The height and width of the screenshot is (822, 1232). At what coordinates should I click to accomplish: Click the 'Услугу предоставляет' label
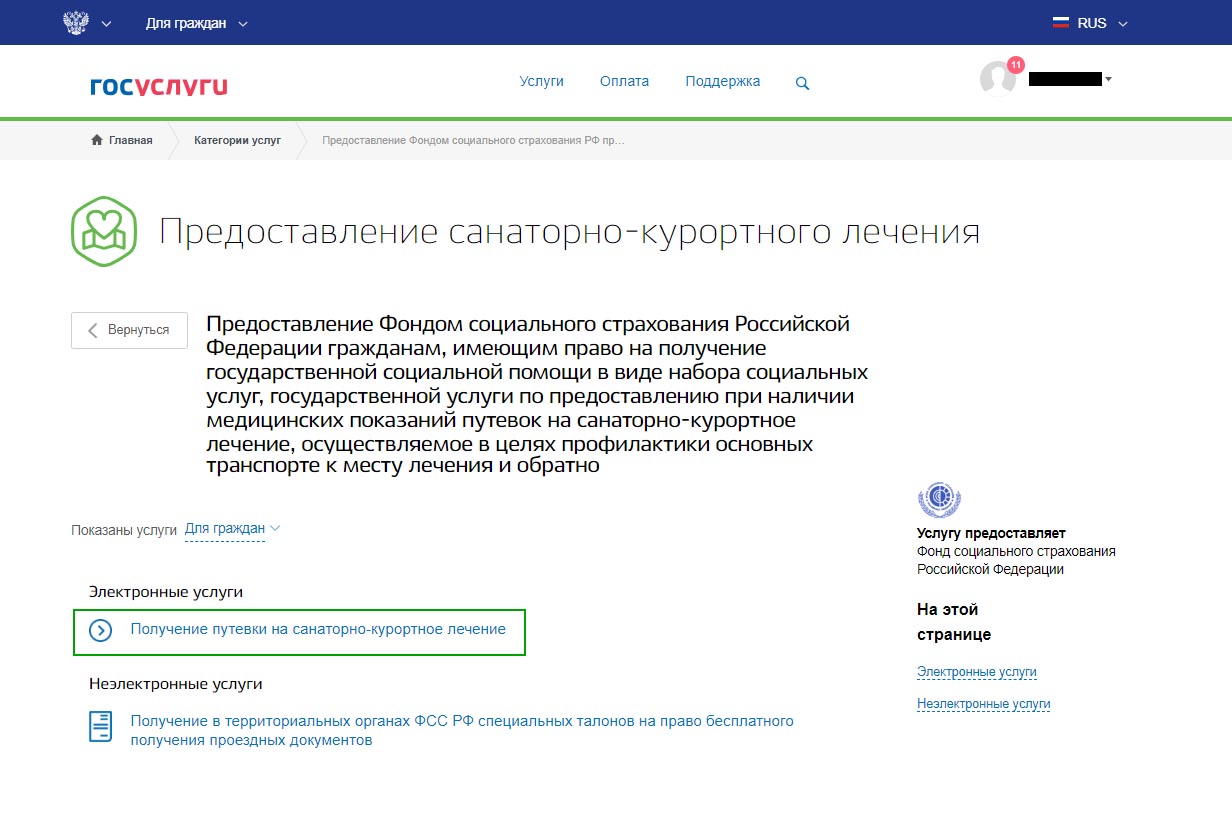(991, 533)
